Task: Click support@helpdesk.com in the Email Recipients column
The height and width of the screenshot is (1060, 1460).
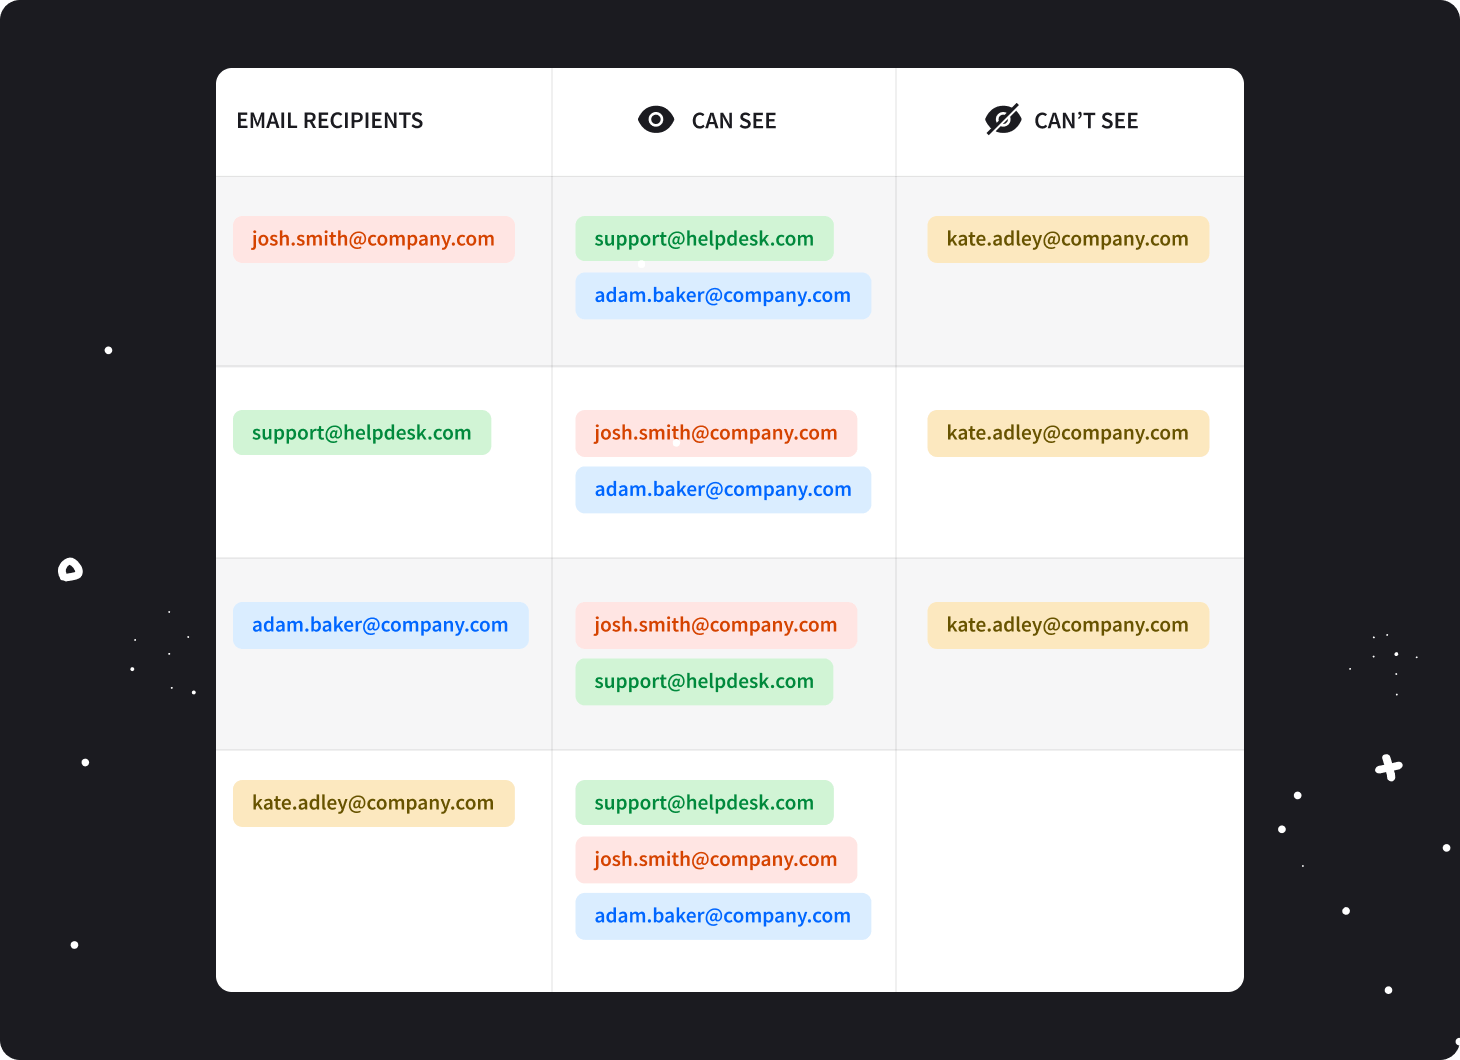Action: tap(361, 433)
